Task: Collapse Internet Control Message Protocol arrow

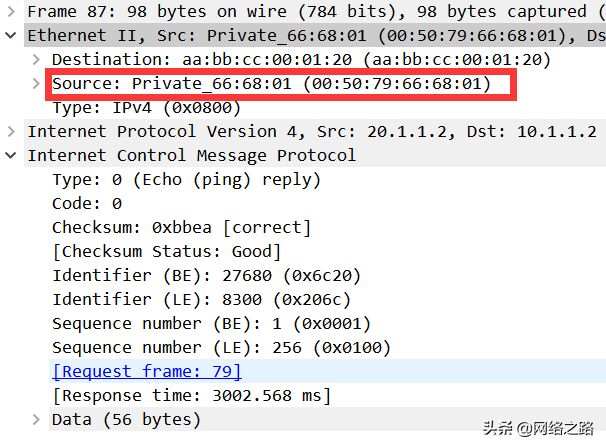Action: coord(11,155)
